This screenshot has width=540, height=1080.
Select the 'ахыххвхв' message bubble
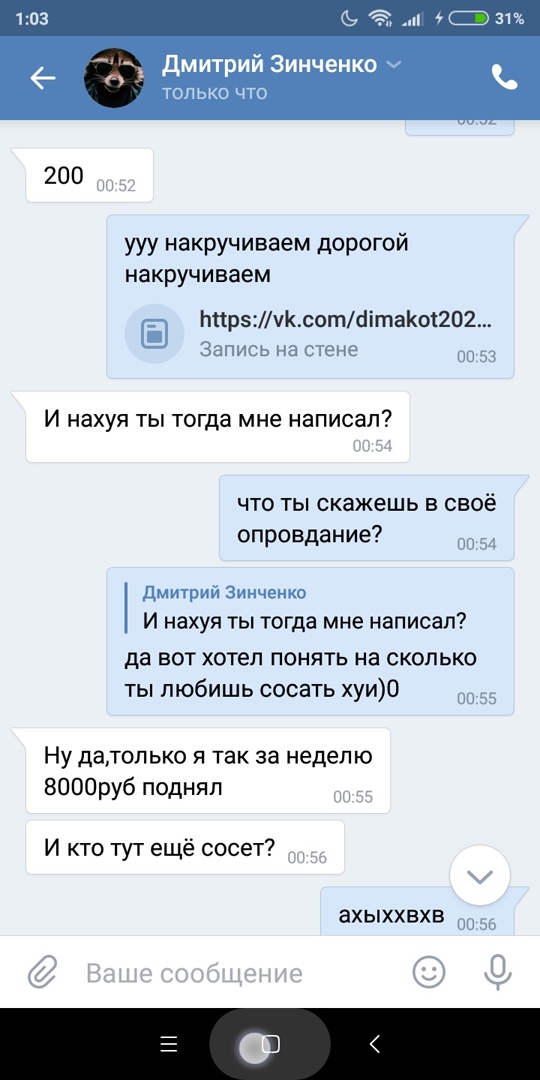click(x=417, y=912)
